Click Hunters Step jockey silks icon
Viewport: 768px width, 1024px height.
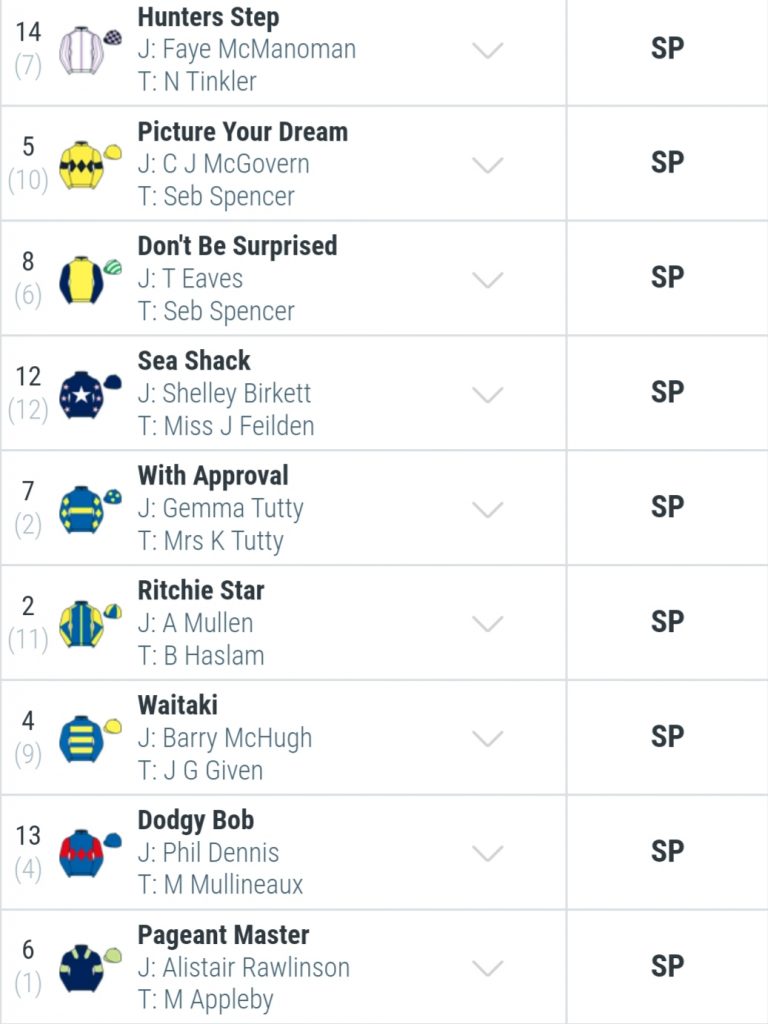coord(89,50)
